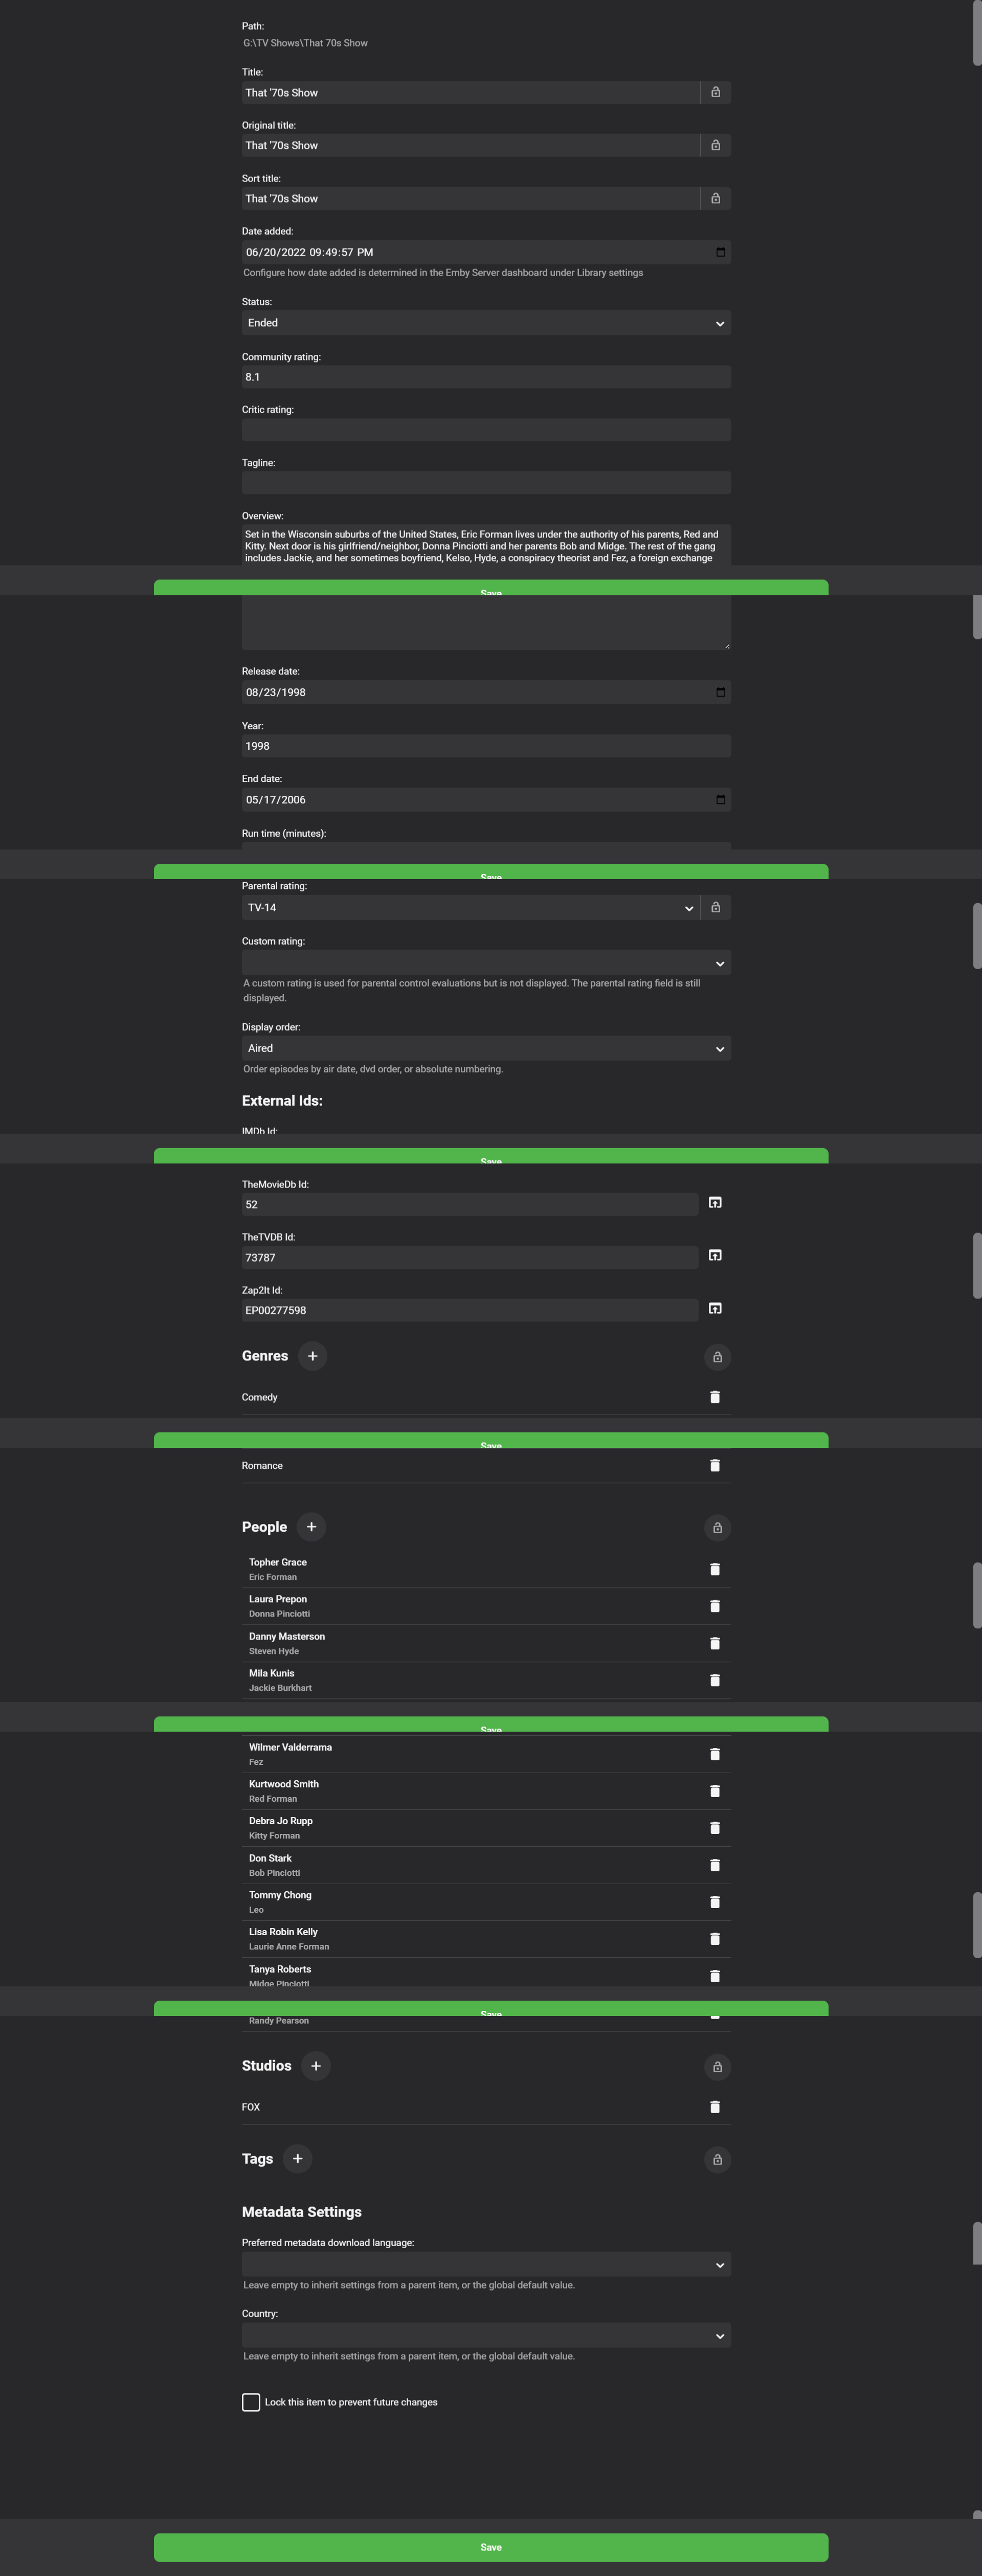Open the Release date calendar picker

[x=720, y=692]
